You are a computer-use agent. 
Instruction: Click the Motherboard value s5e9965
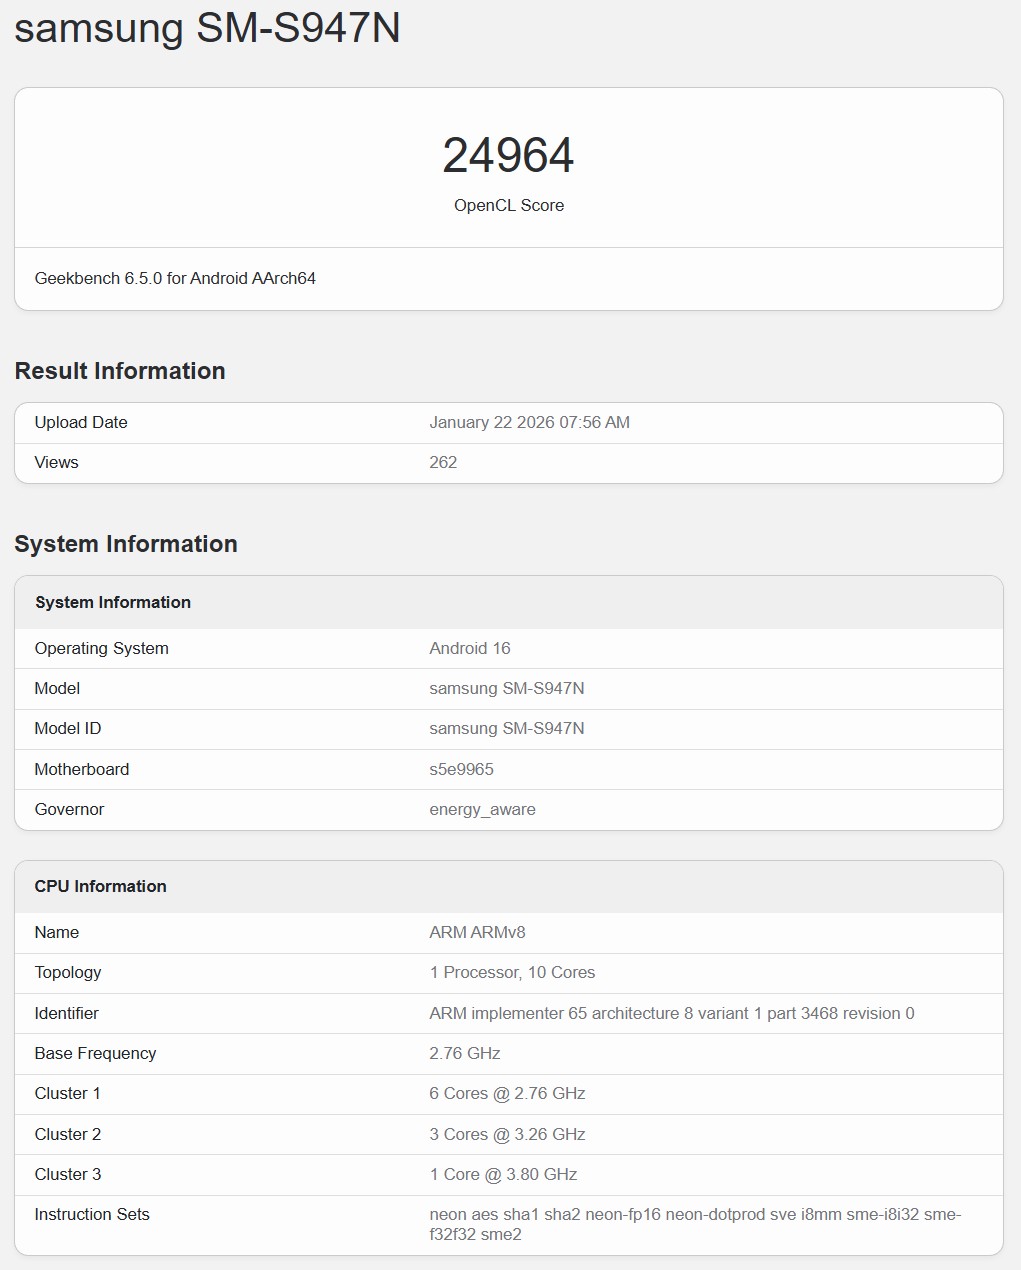pyautogui.click(x=461, y=769)
